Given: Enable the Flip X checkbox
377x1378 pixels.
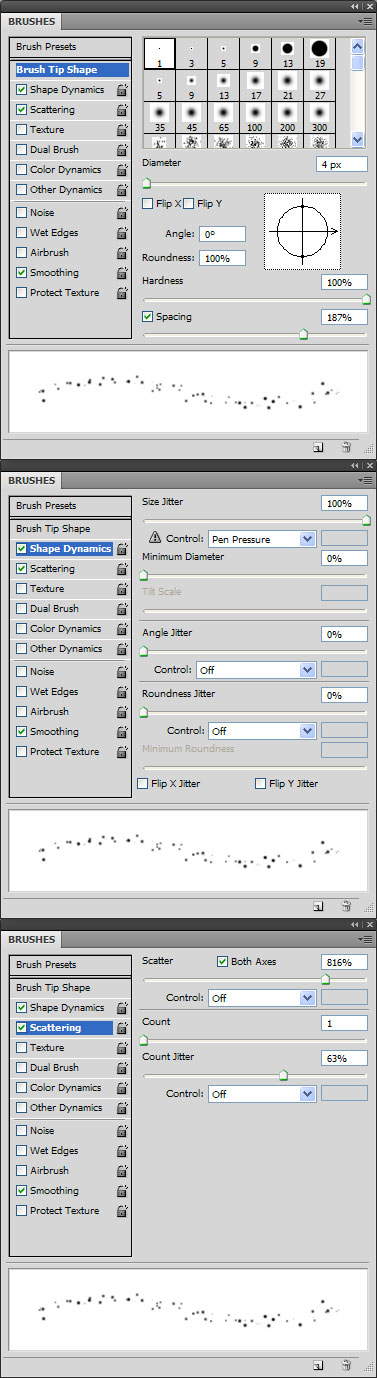Looking at the screenshot, I should [148, 204].
